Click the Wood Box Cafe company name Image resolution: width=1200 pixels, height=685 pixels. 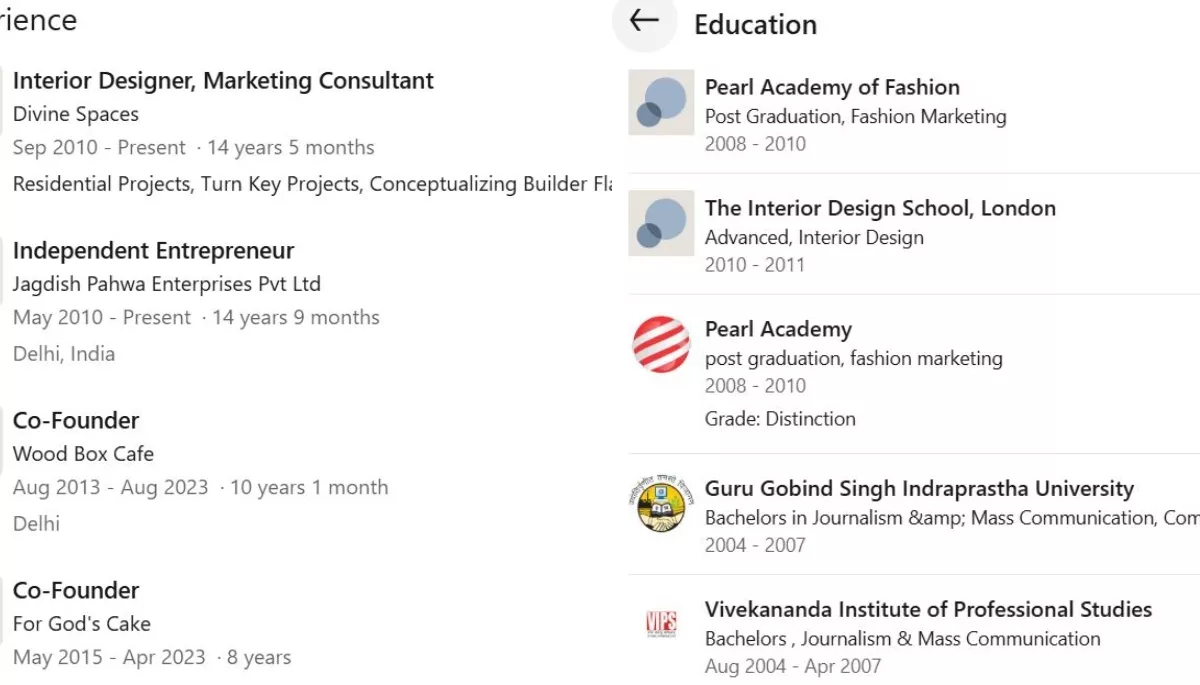(x=83, y=454)
